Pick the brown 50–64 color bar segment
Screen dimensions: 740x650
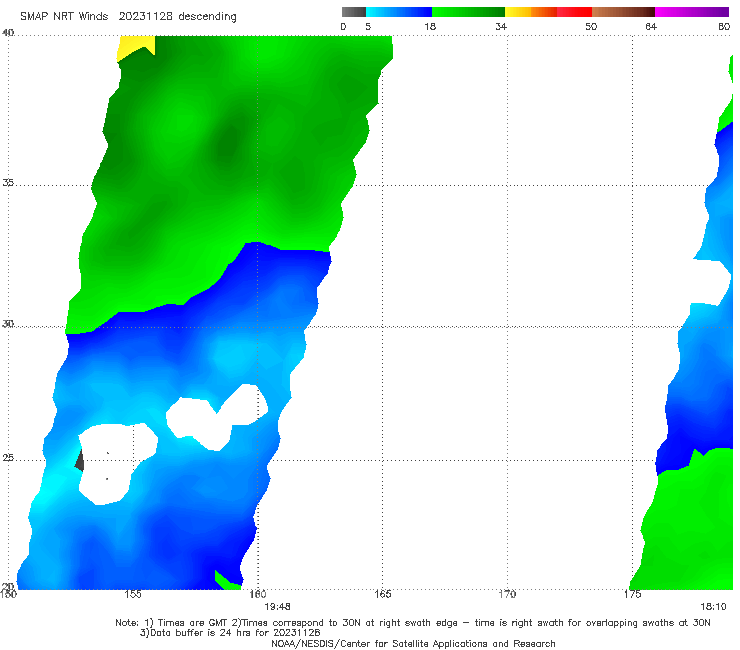pos(623,12)
